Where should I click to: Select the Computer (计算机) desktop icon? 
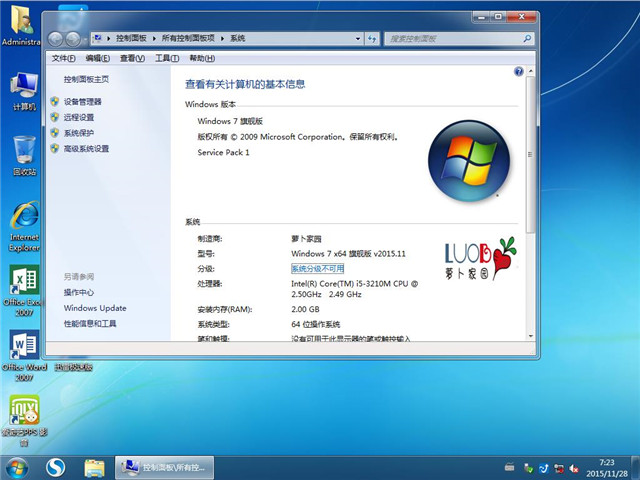tap(24, 91)
